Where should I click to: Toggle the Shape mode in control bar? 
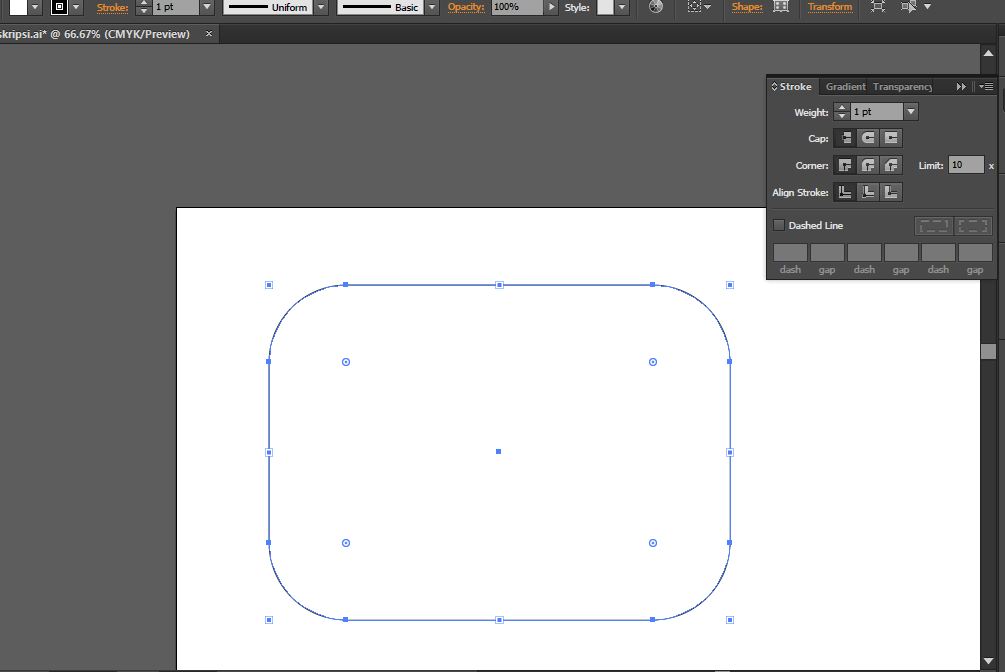coord(781,8)
